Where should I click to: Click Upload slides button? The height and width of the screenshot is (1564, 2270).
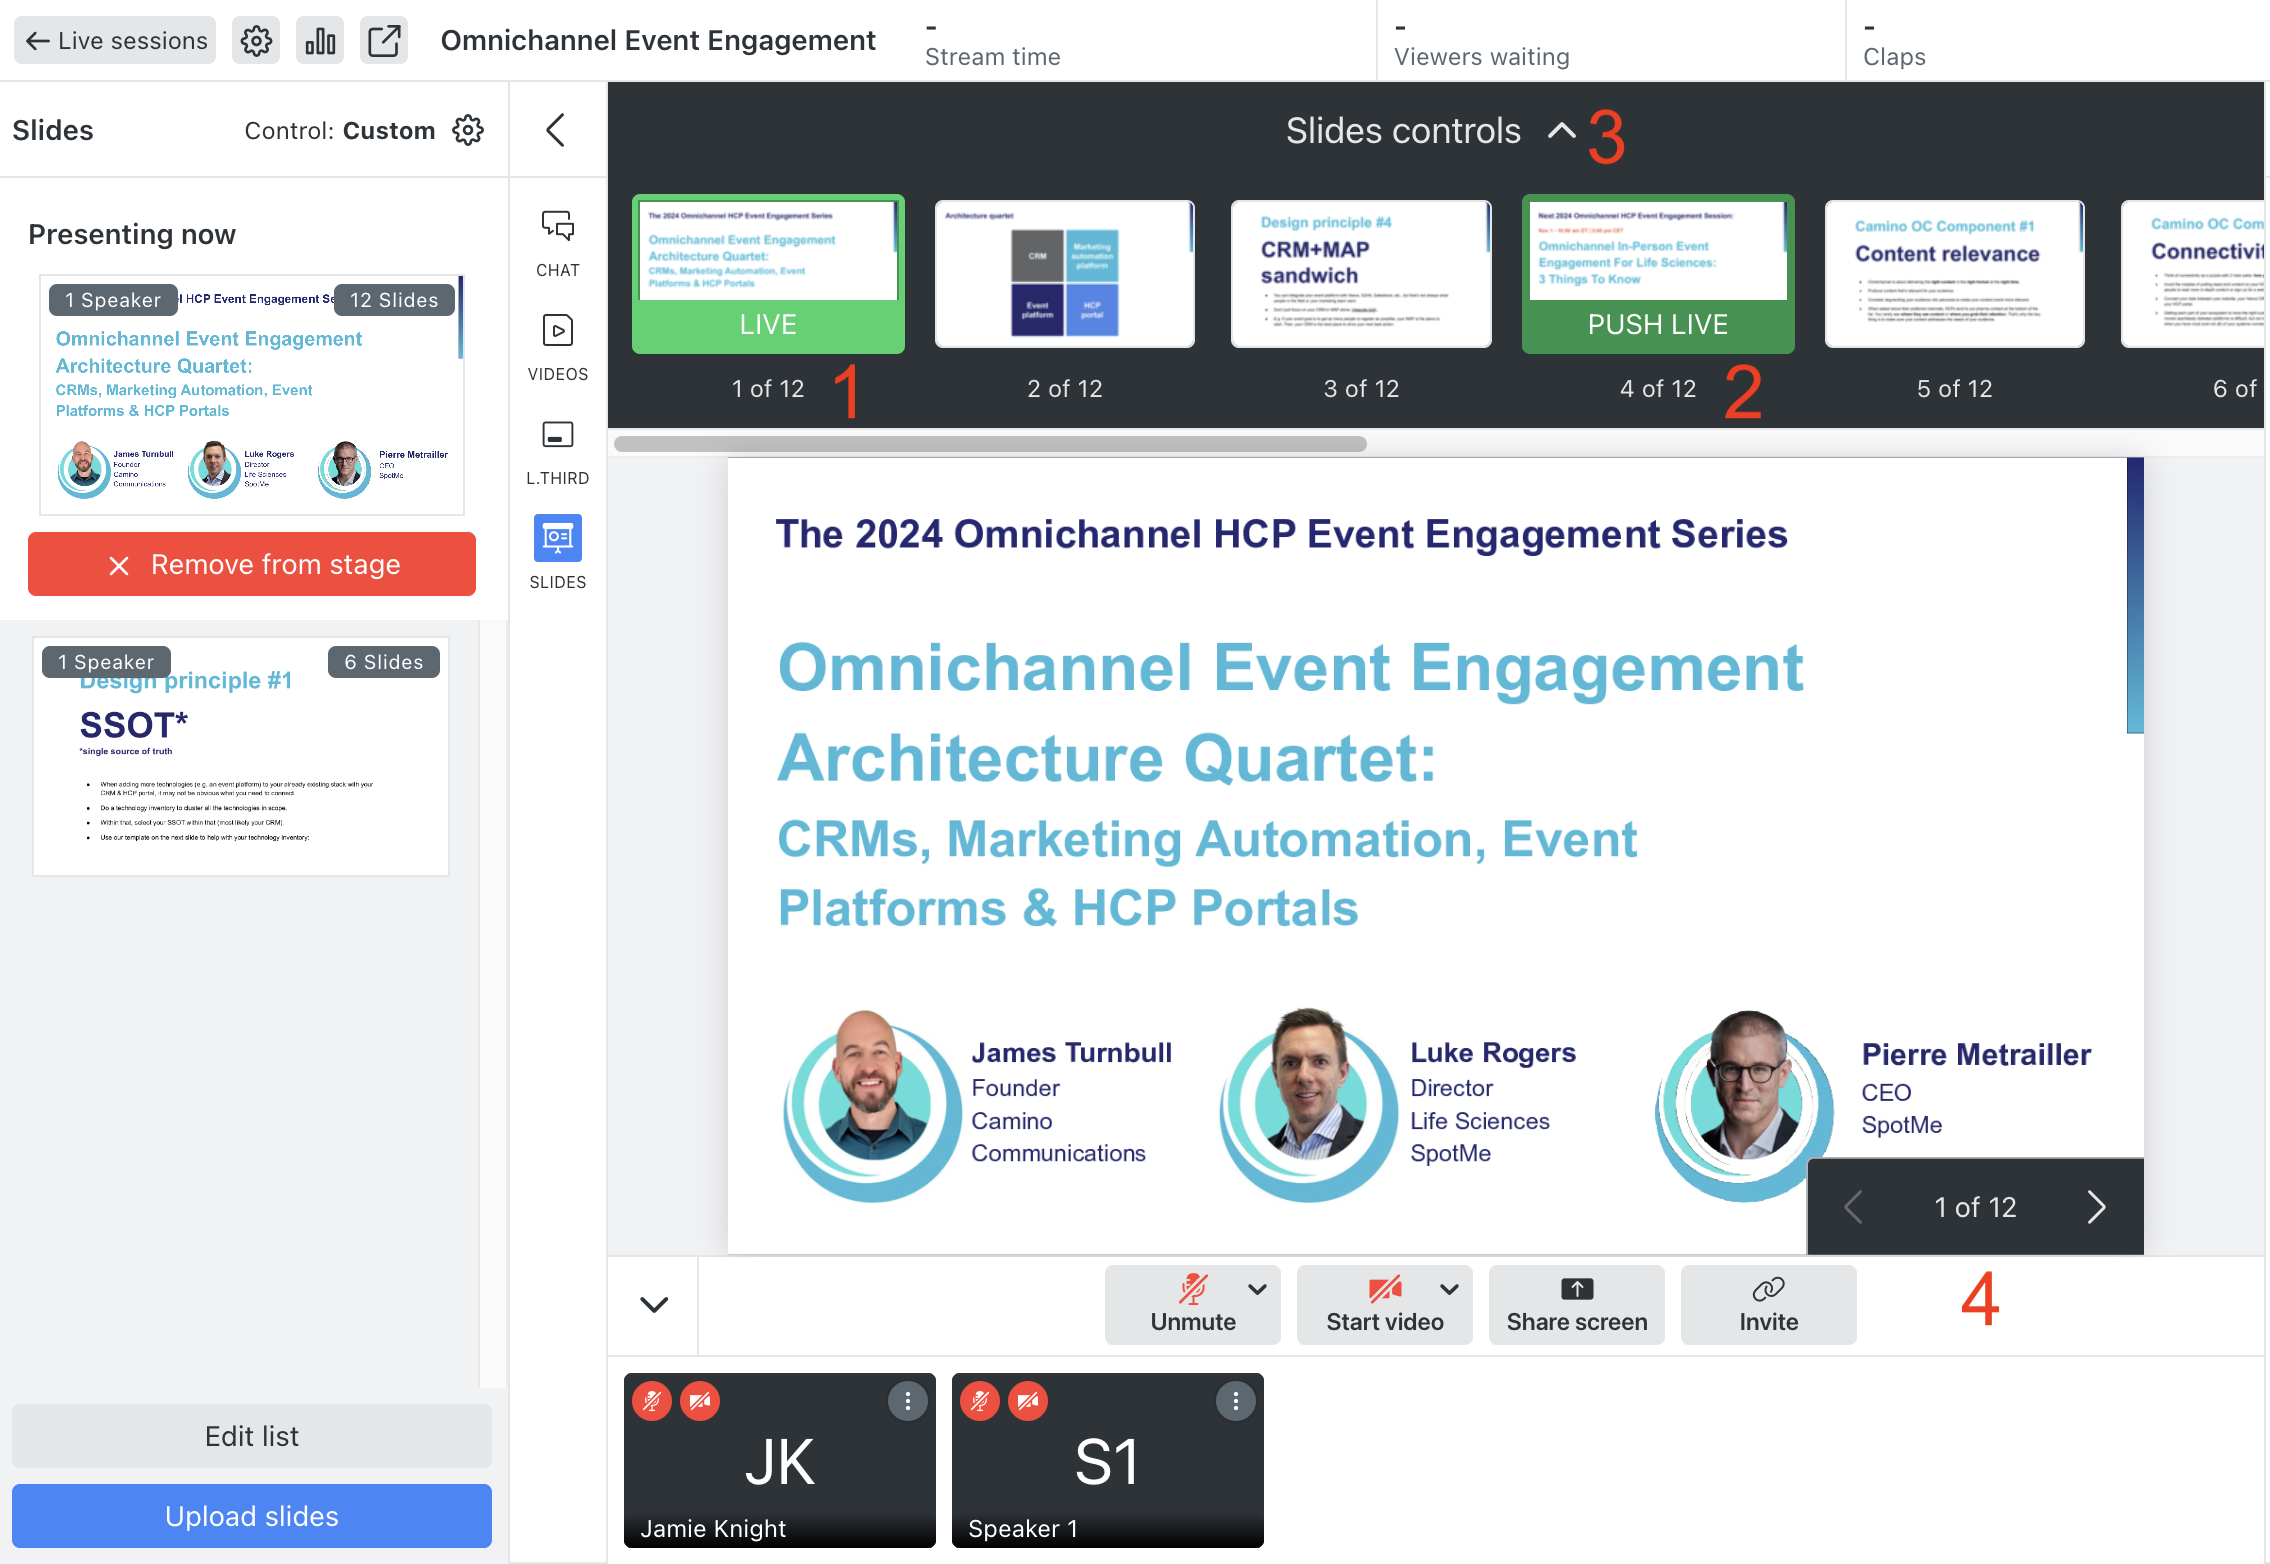[x=252, y=1516]
